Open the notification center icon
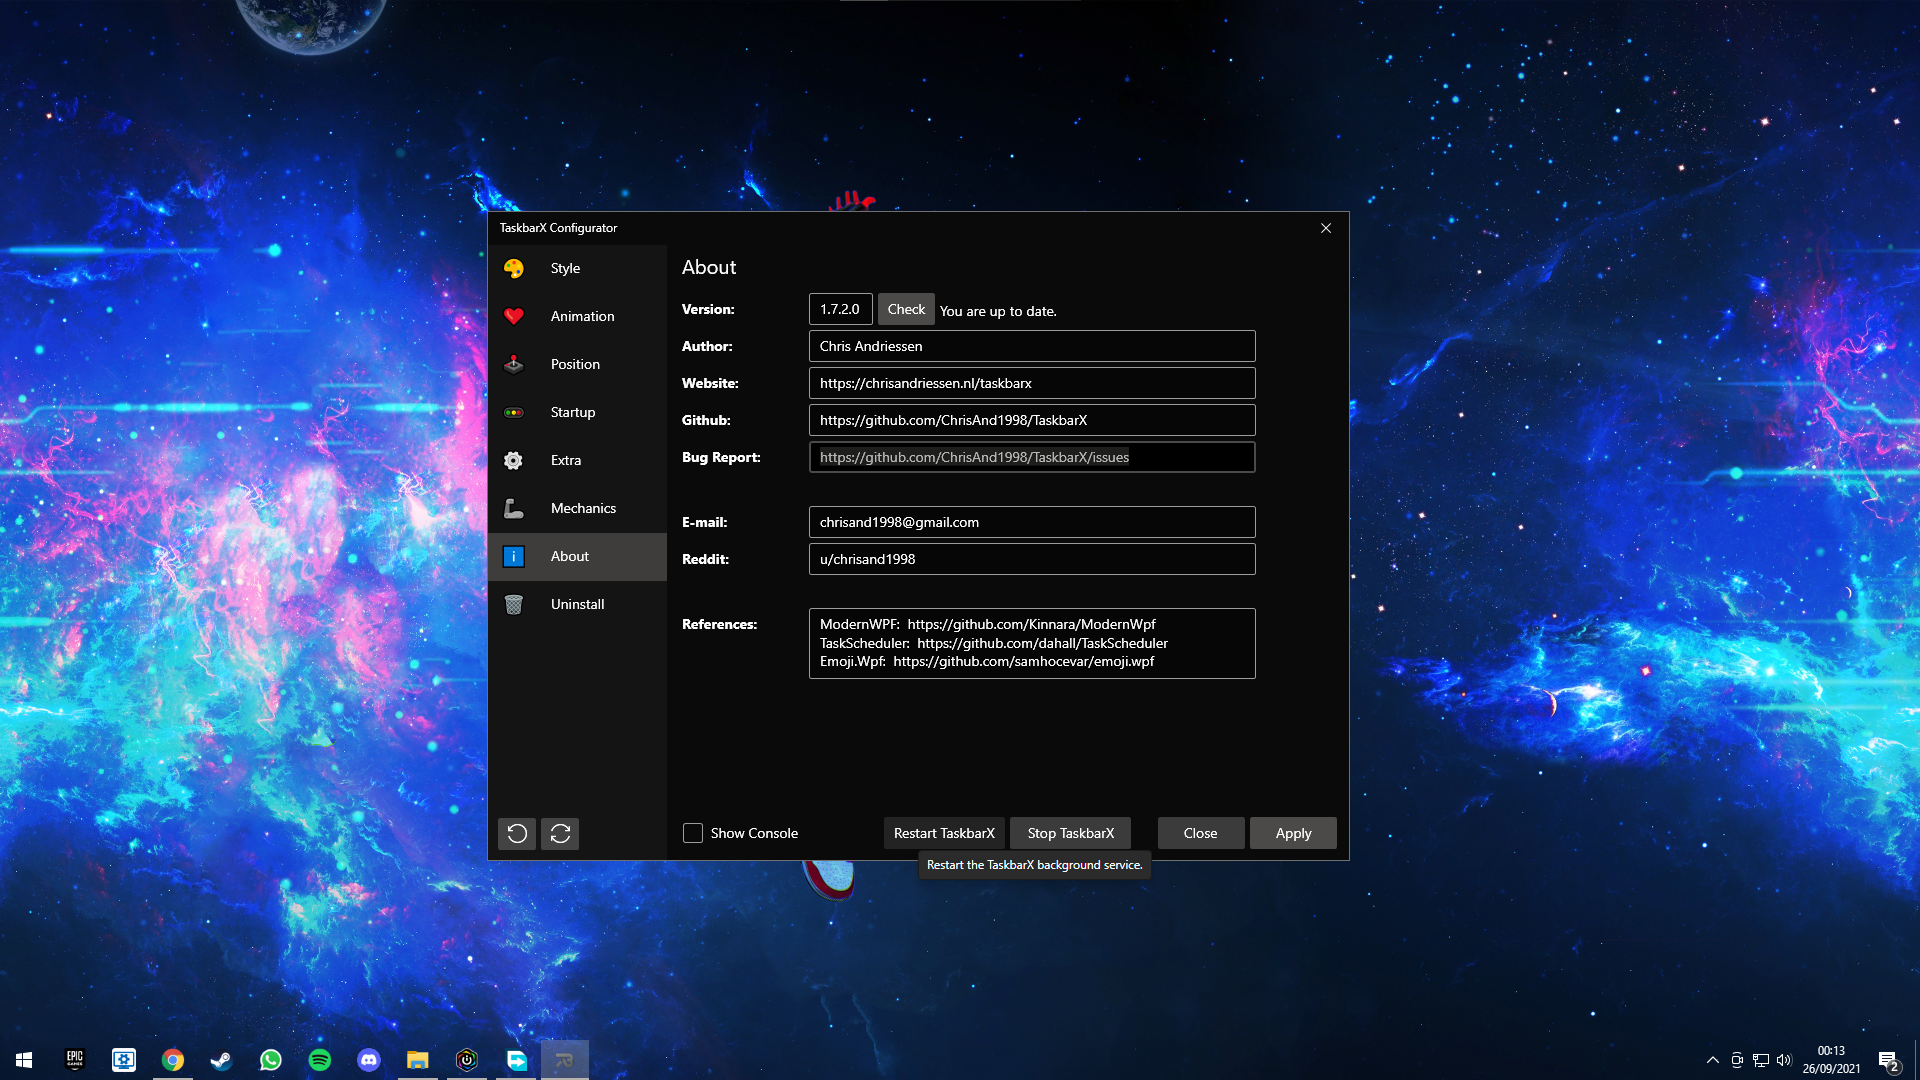Viewport: 1920px width, 1080px height. pyautogui.click(x=1887, y=1060)
